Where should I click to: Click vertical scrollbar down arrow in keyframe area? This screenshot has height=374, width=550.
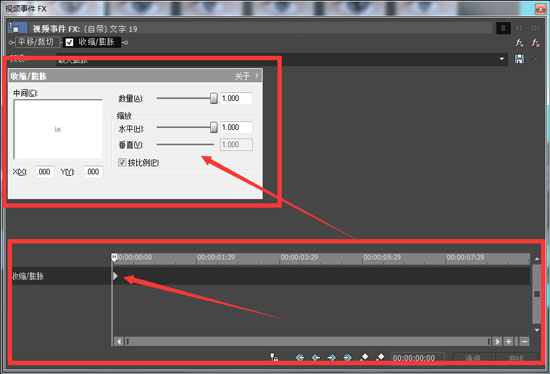coord(537,330)
